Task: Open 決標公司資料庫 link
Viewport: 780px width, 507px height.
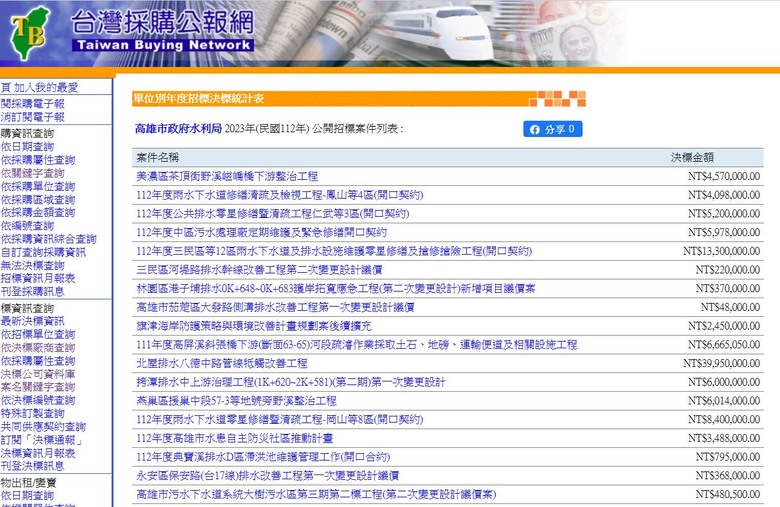Action: pos(38,374)
